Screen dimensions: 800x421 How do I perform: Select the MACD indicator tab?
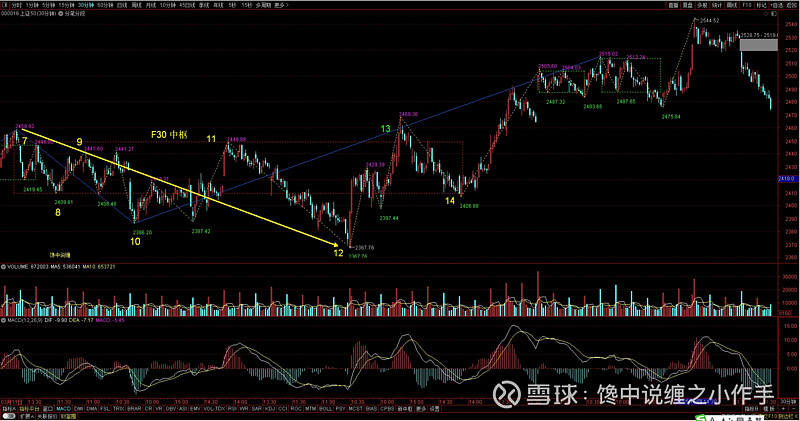point(63,409)
